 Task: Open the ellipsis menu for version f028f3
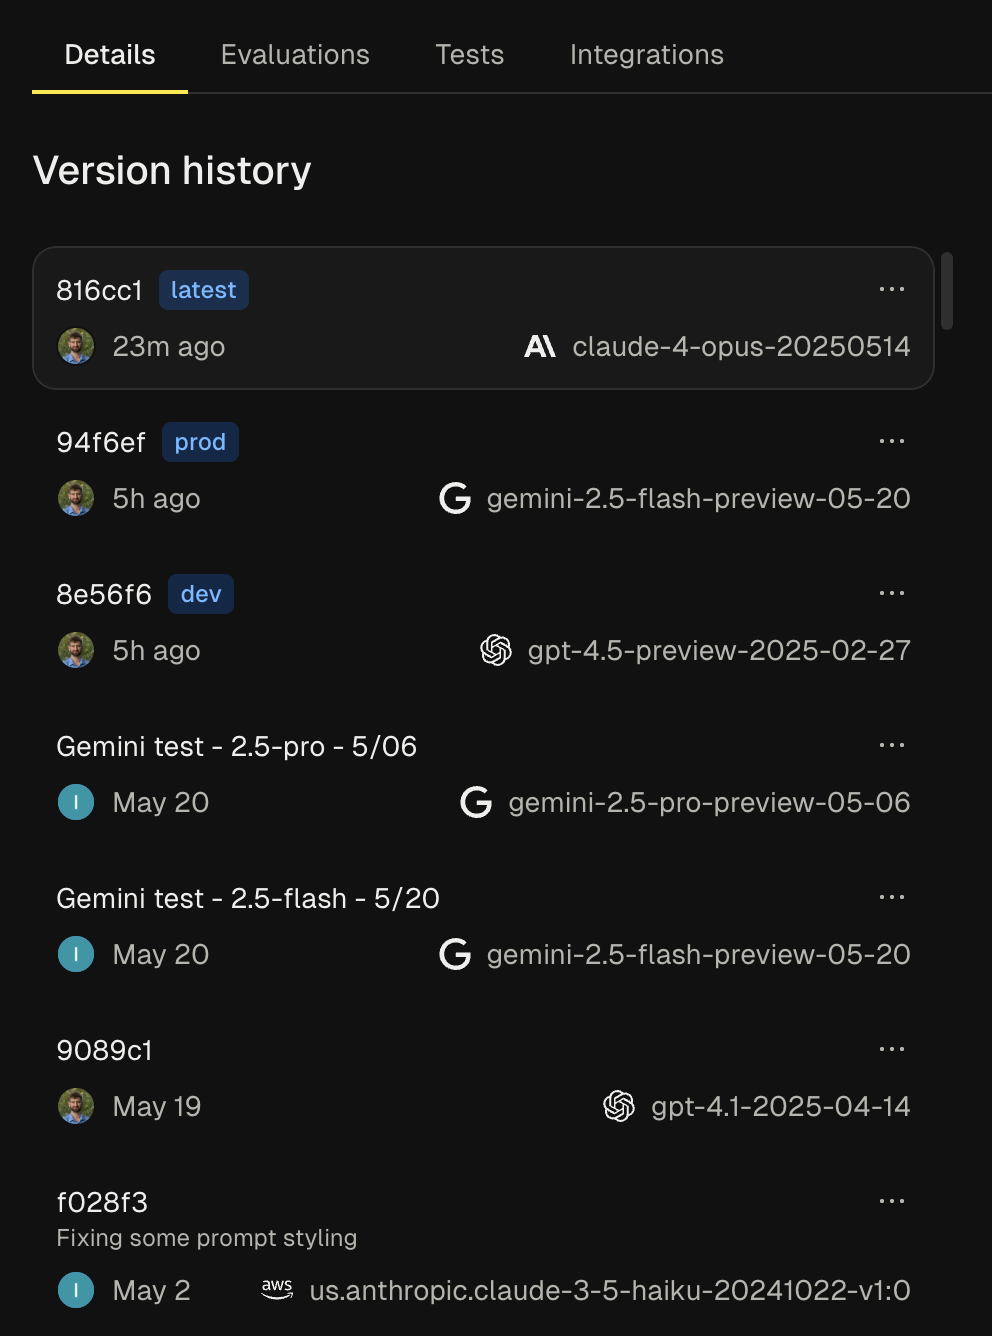tap(891, 1202)
